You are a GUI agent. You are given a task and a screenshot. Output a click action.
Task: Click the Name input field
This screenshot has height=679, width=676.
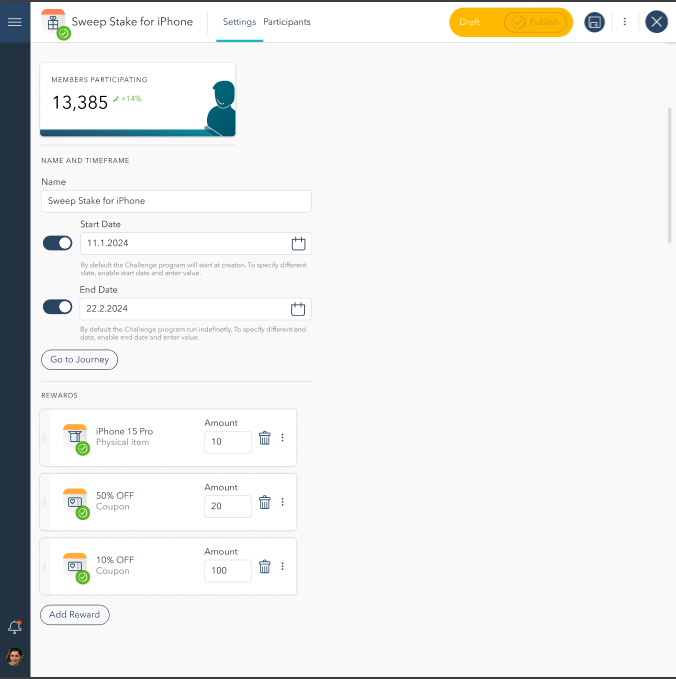pos(176,201)
